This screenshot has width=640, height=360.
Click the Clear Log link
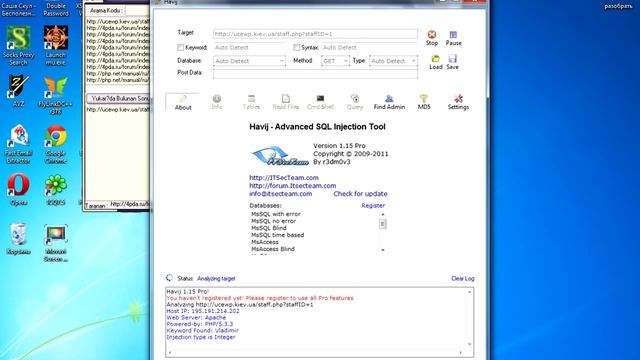pos(462,278)
